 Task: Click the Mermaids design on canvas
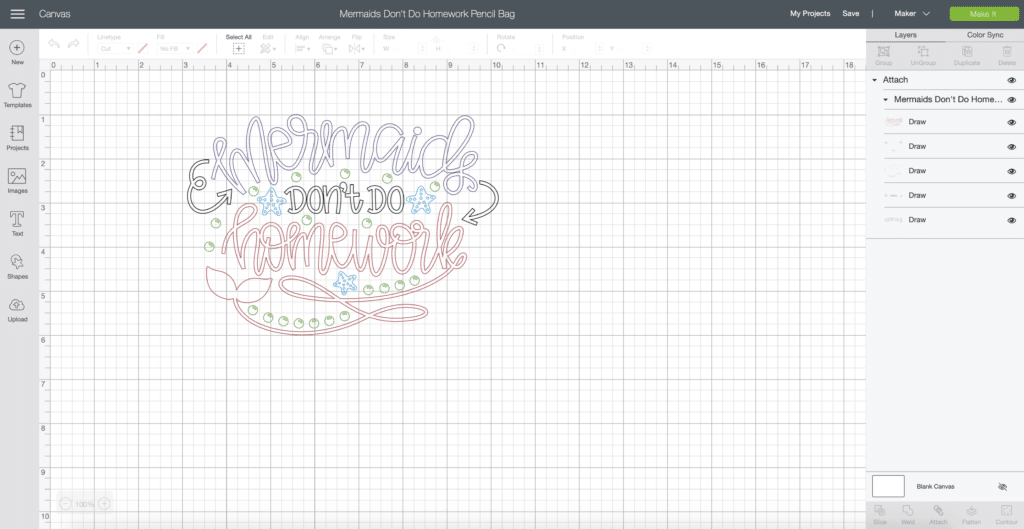click(343, 225)
